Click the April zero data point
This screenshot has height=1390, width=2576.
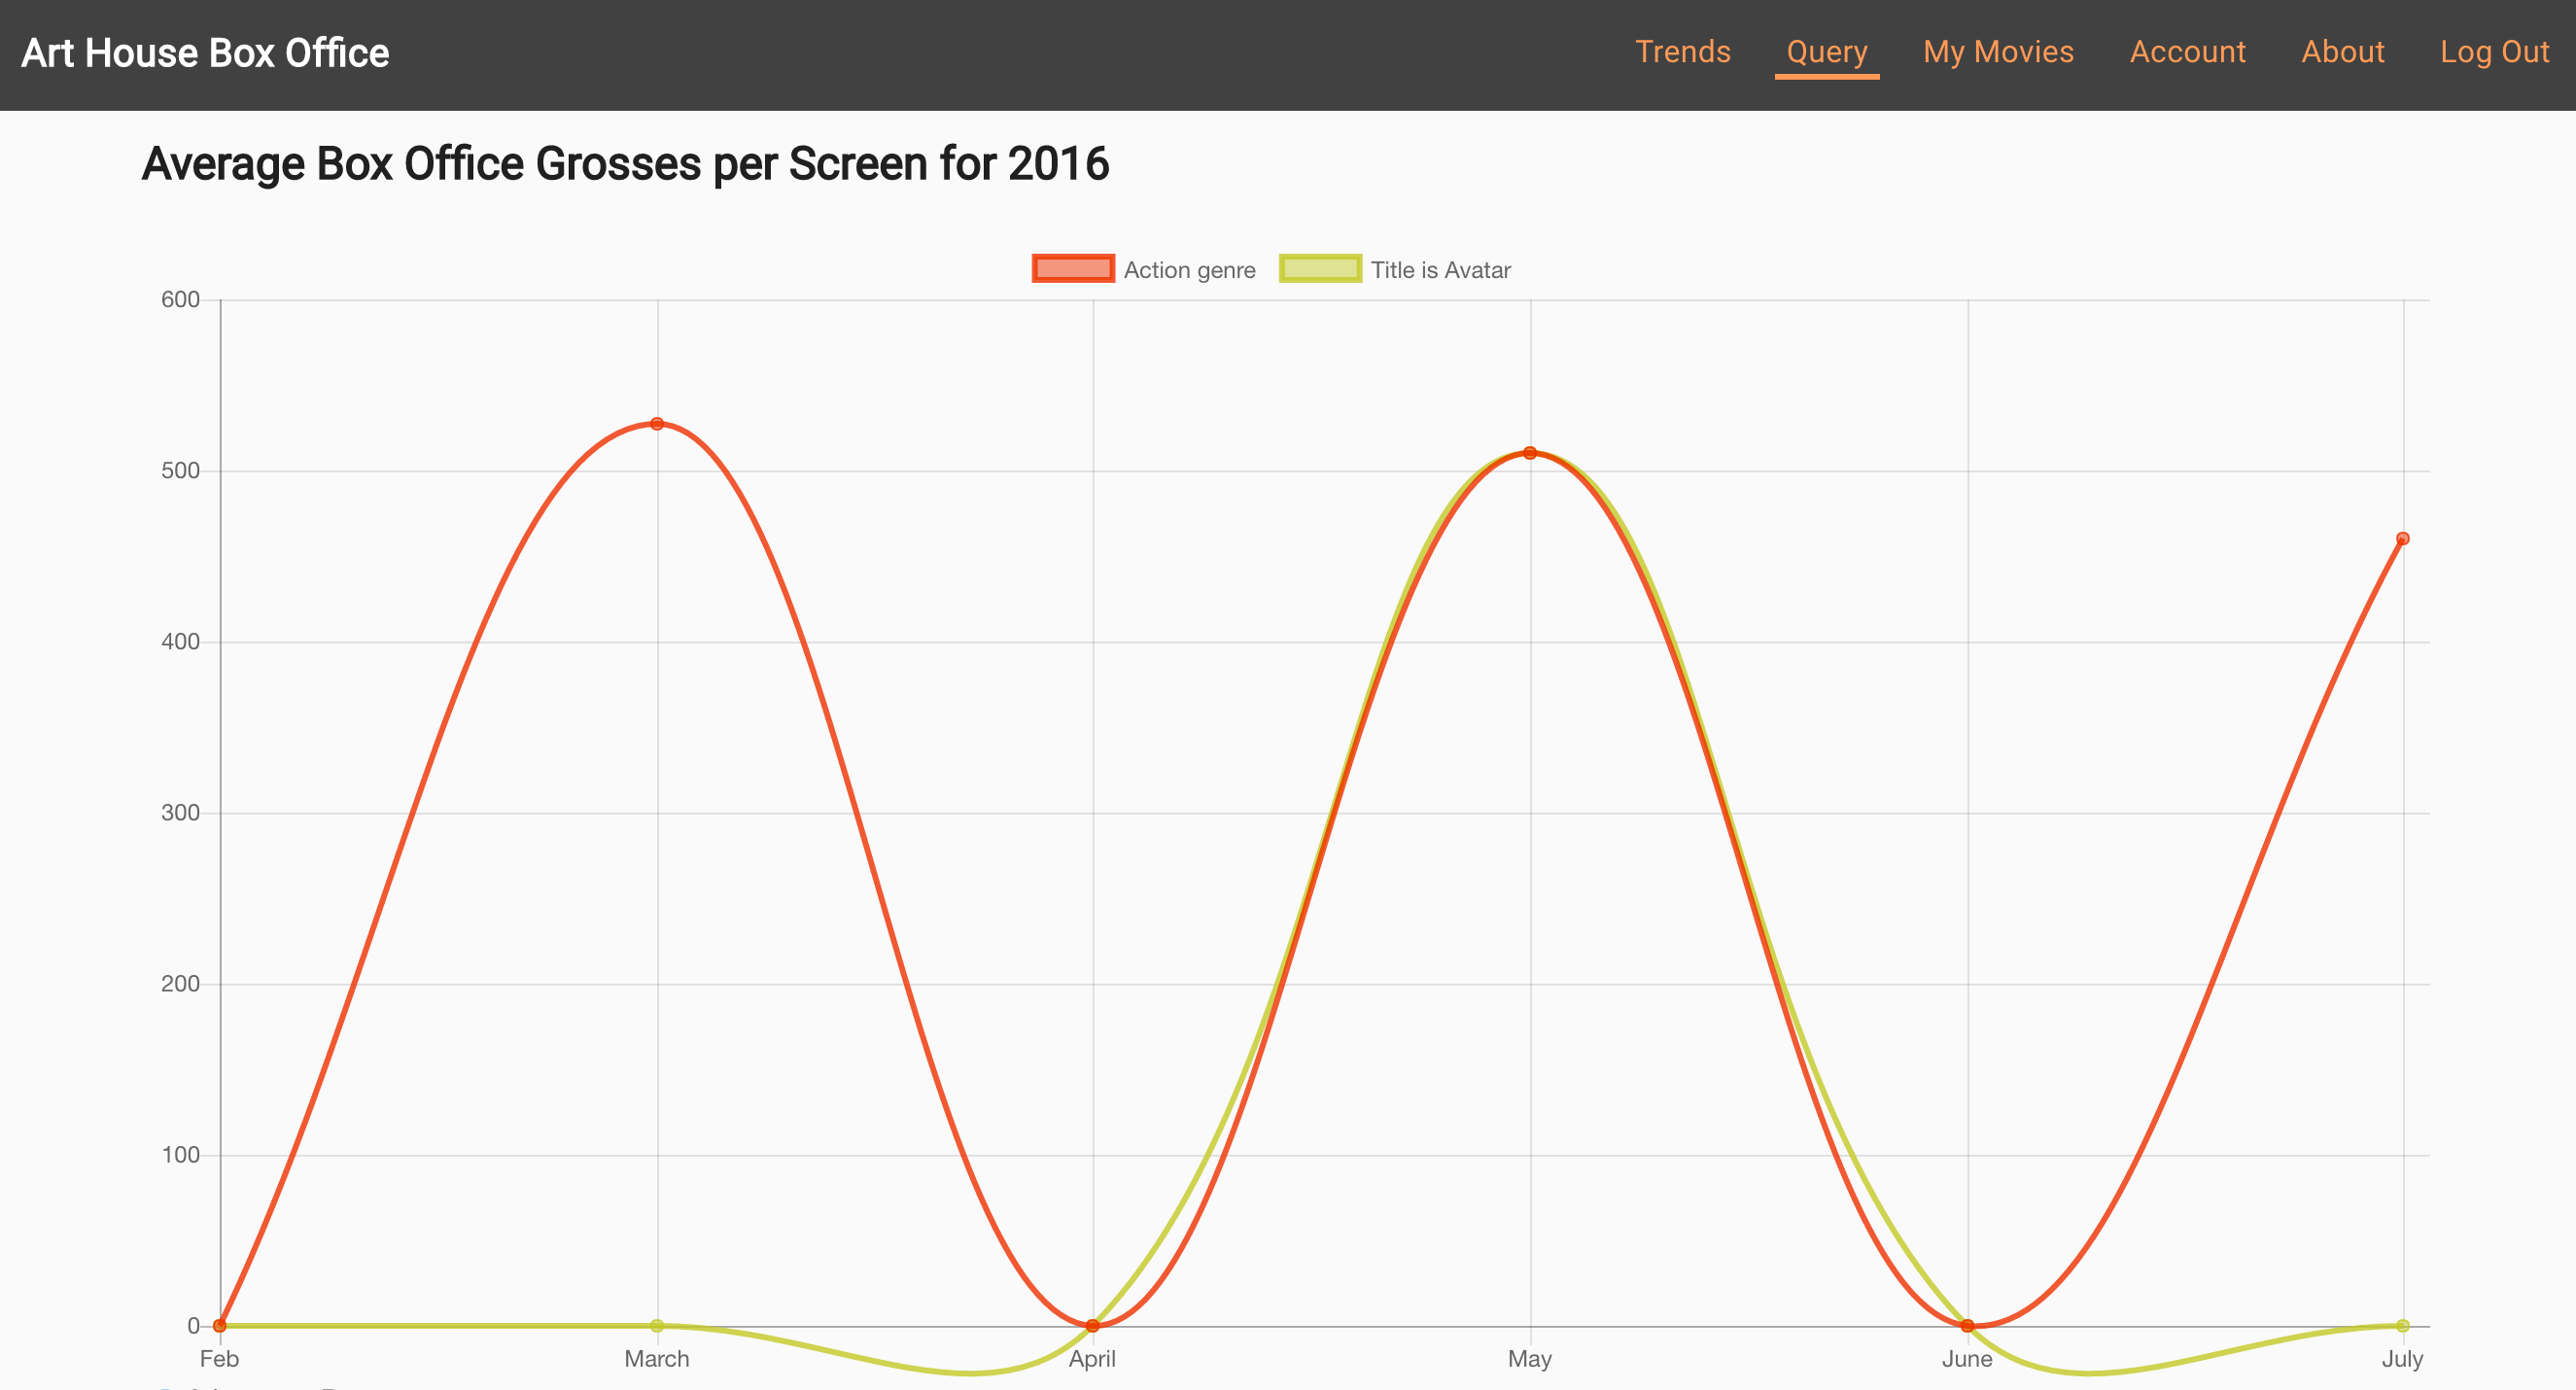coord(1092,1326)
